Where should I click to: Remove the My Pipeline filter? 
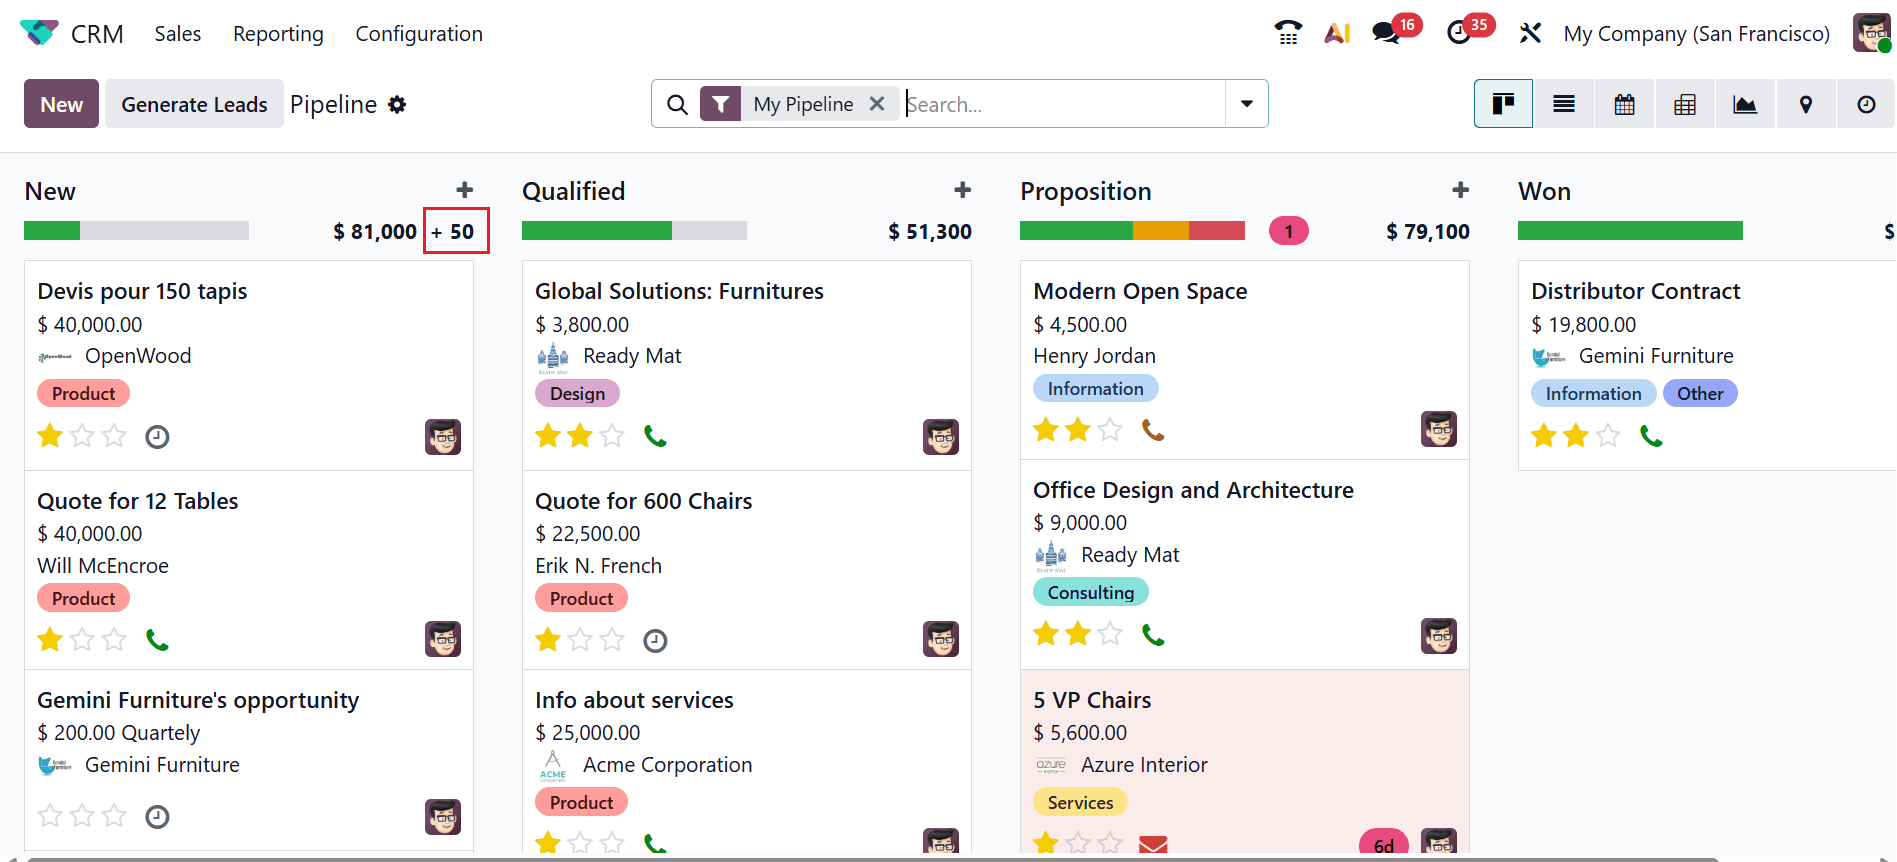tap(877, 103)
